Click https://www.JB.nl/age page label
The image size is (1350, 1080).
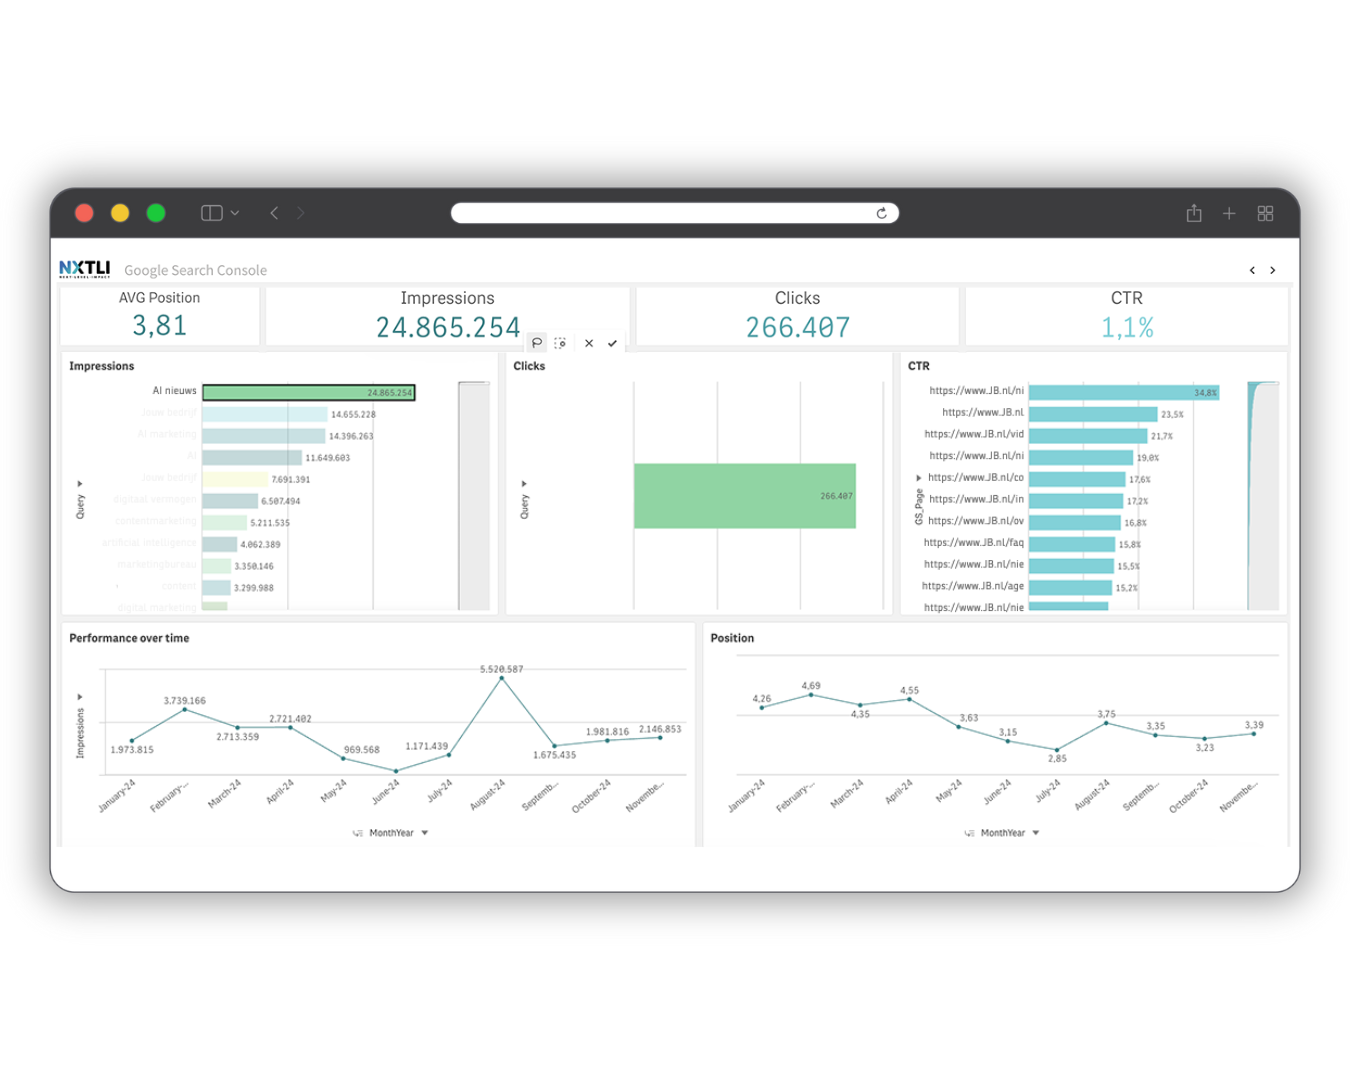pyautogui.click(x=973, y=586)
